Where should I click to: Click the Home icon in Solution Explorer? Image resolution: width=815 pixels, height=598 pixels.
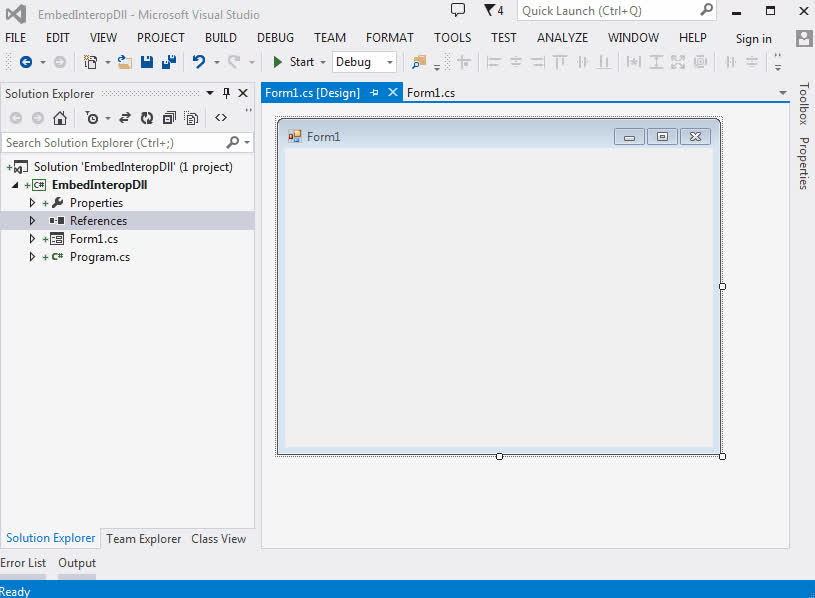tap(59, 117)
